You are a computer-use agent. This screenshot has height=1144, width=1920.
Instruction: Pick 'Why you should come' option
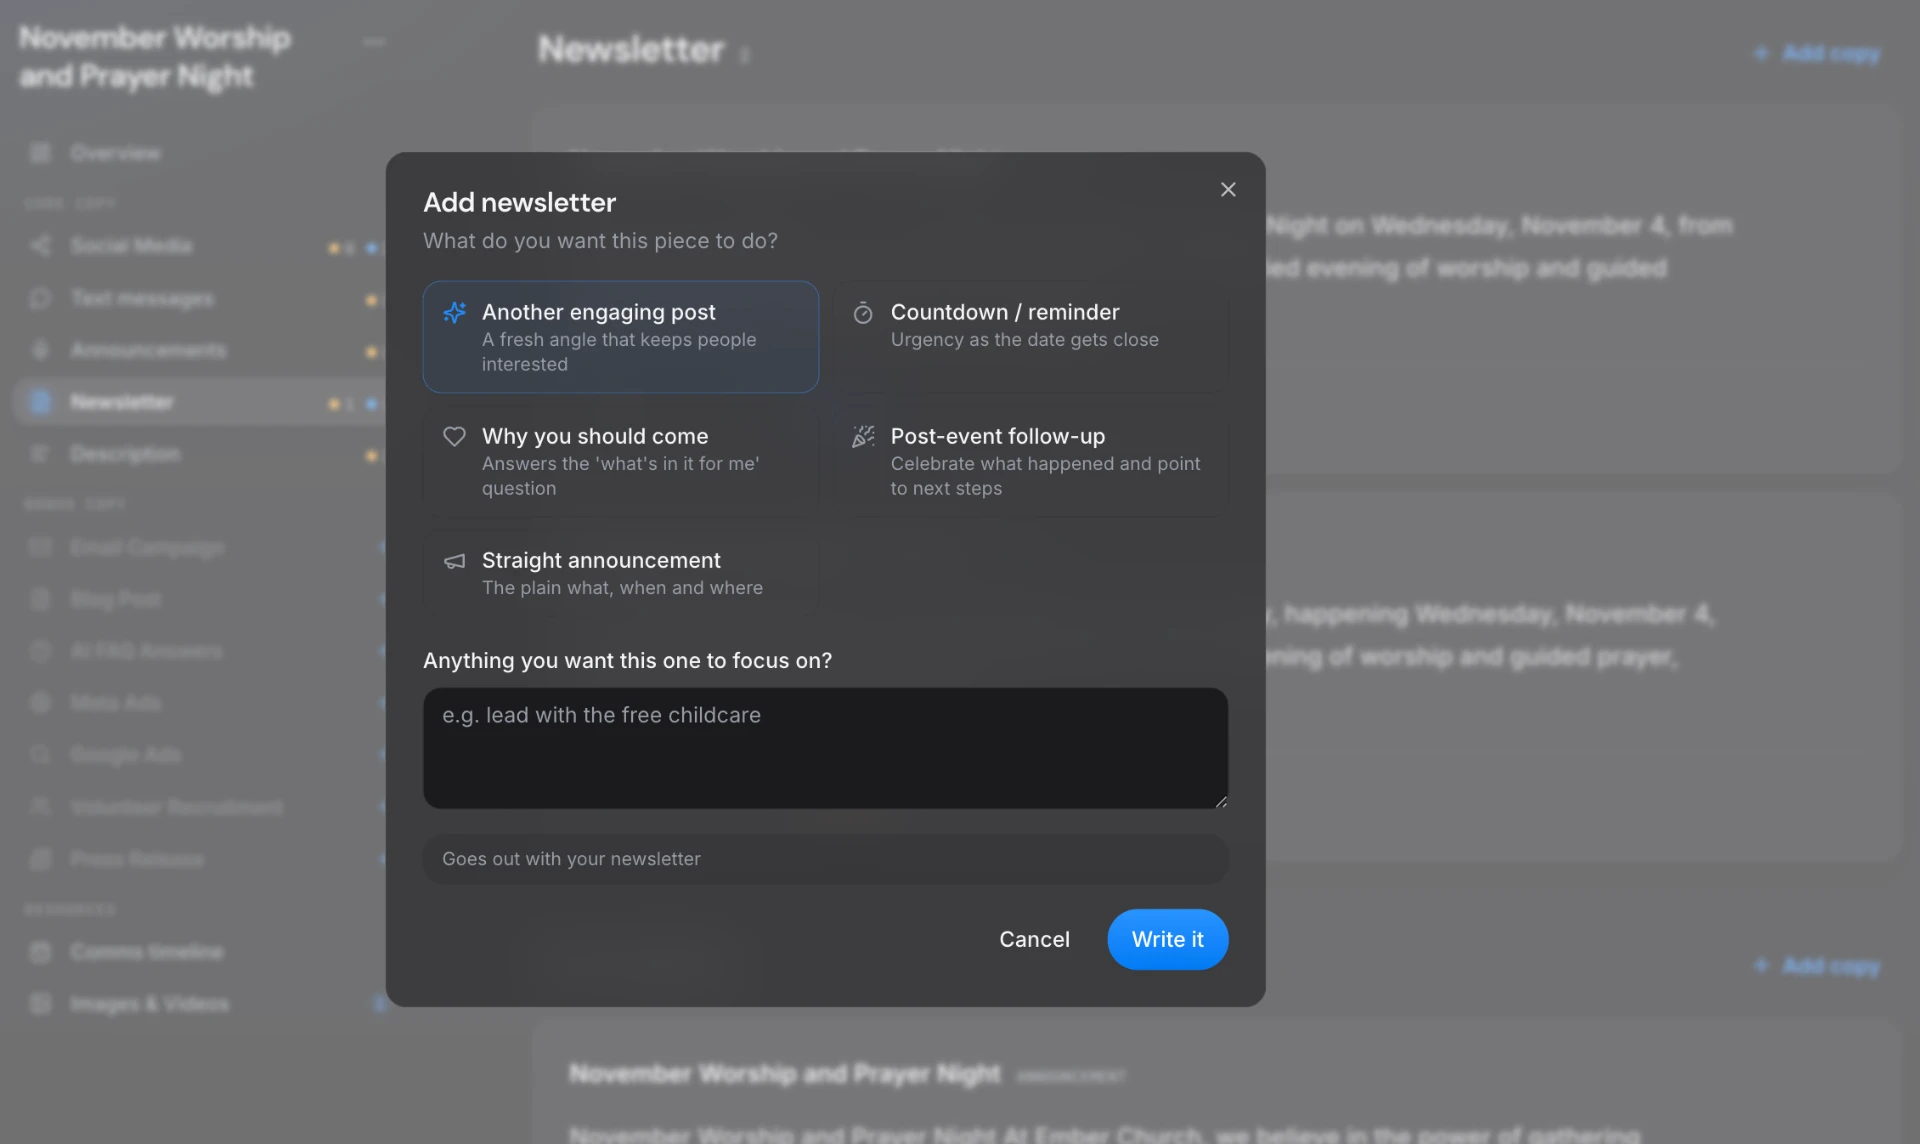click(x=621, y=461)
